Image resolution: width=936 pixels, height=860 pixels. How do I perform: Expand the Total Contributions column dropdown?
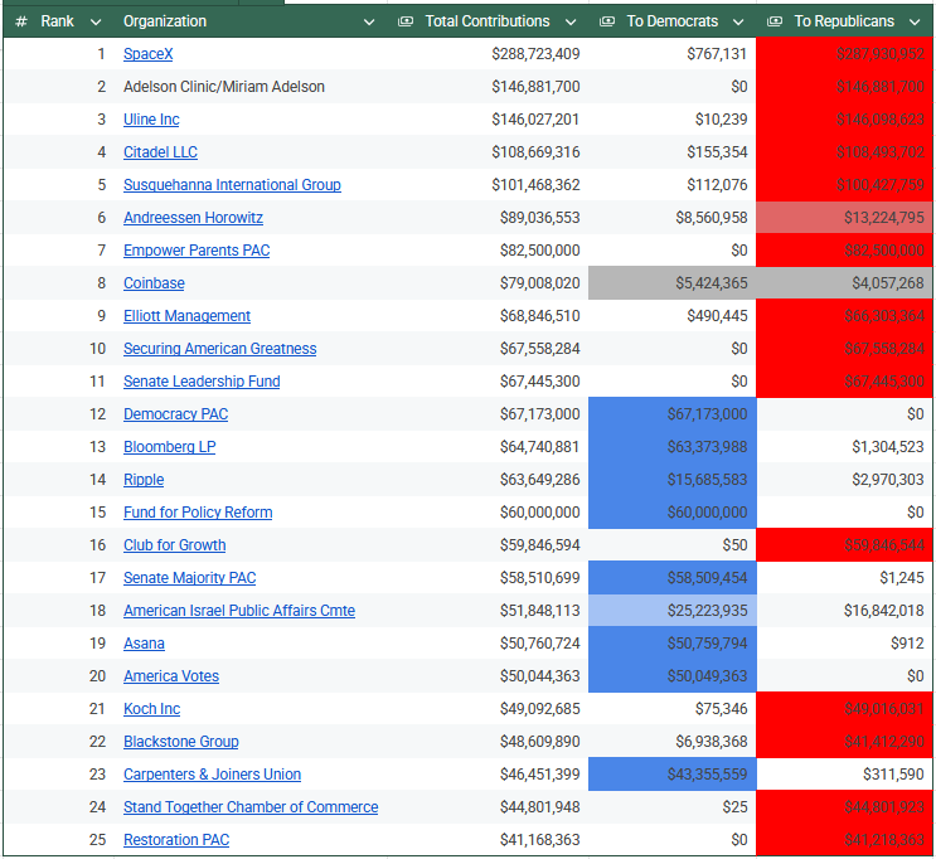coord(571,22)
